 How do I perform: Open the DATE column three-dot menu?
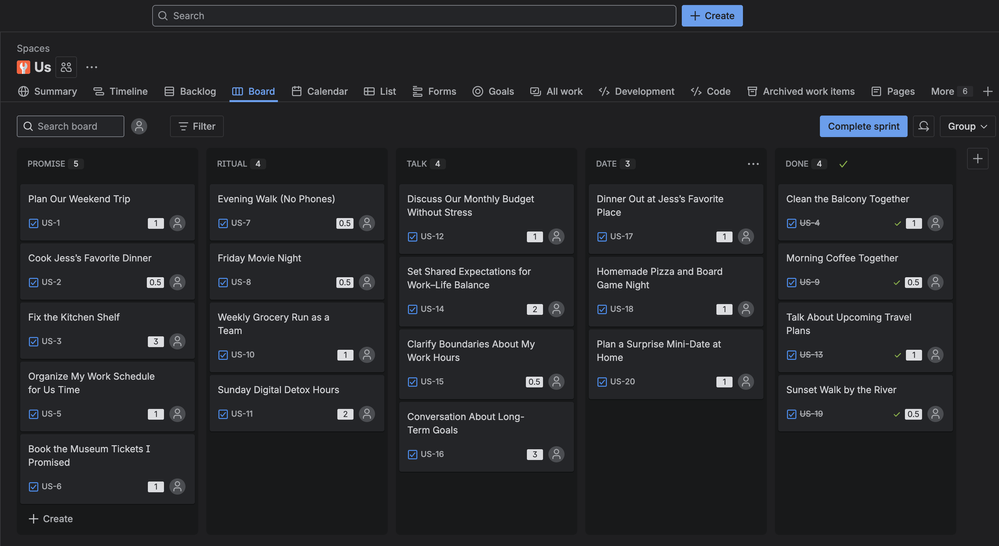click(x=753, y=164)
